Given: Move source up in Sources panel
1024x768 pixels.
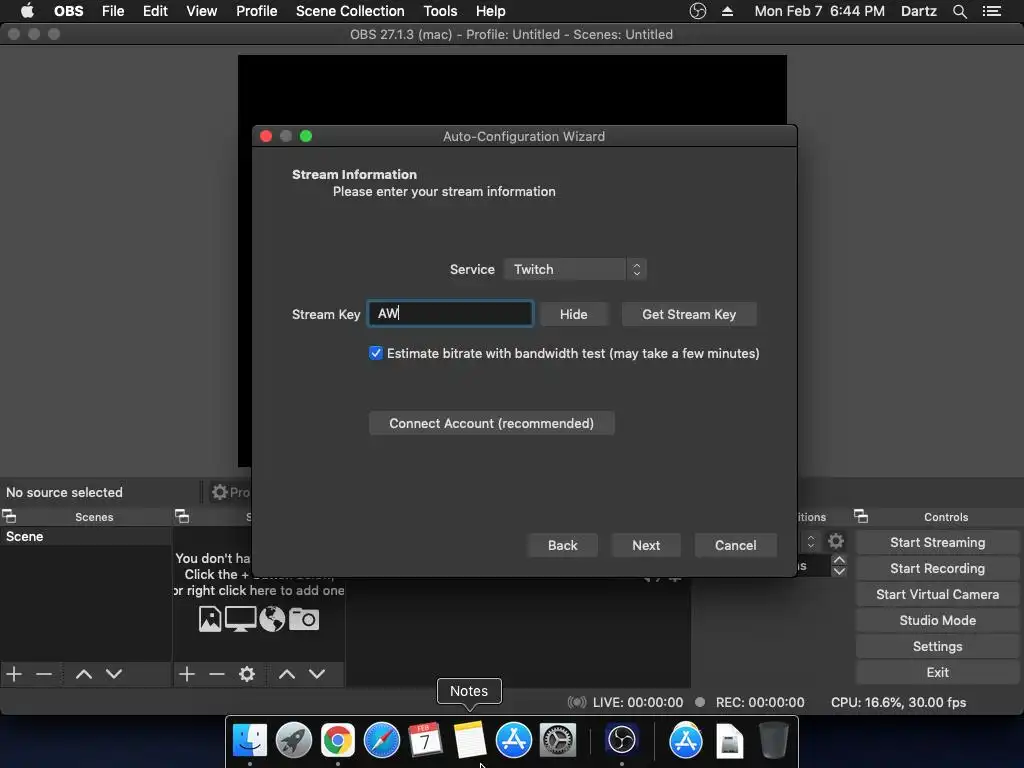Looking at the screenshot, I should point(287,673).
